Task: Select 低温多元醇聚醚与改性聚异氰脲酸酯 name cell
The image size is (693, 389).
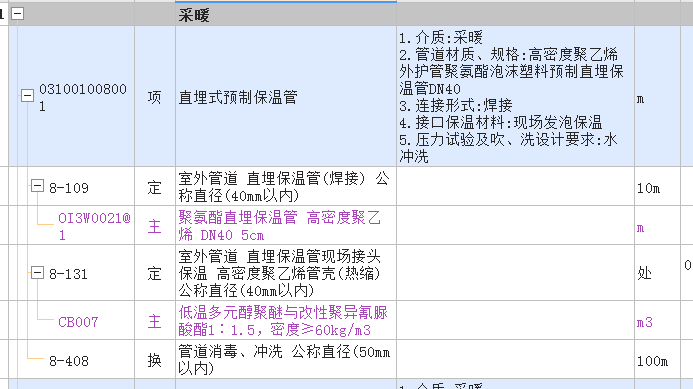Action: click(x=286, y=320)
